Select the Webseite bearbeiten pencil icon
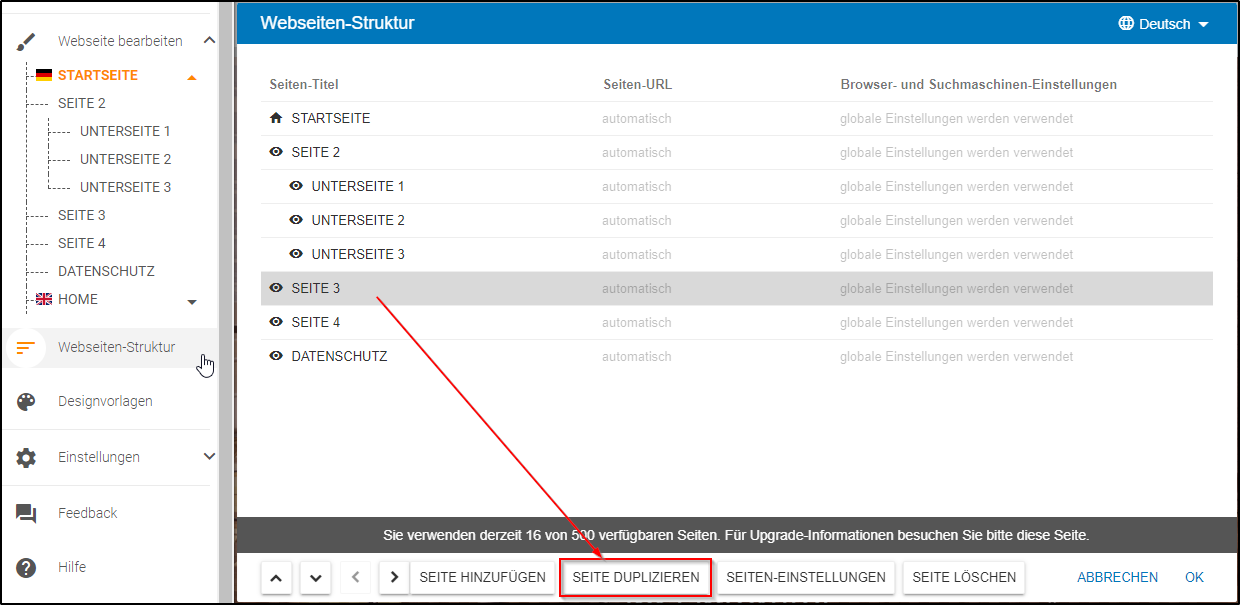Viewport: 1240px width, 605px height. 25,40
